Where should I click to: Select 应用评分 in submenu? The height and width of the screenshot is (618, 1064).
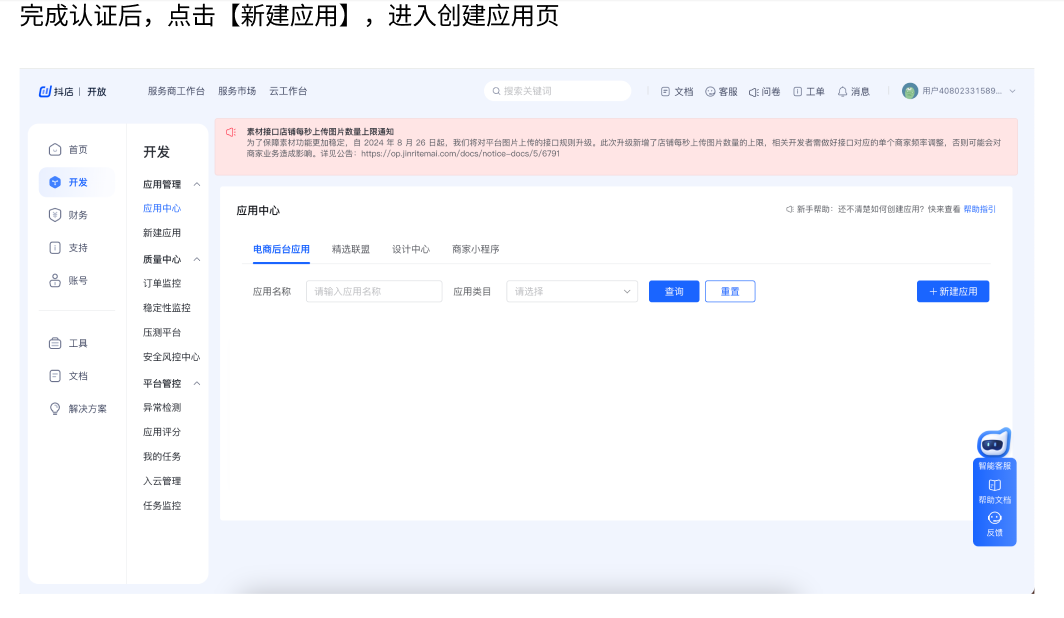click(x=162, y=431)
